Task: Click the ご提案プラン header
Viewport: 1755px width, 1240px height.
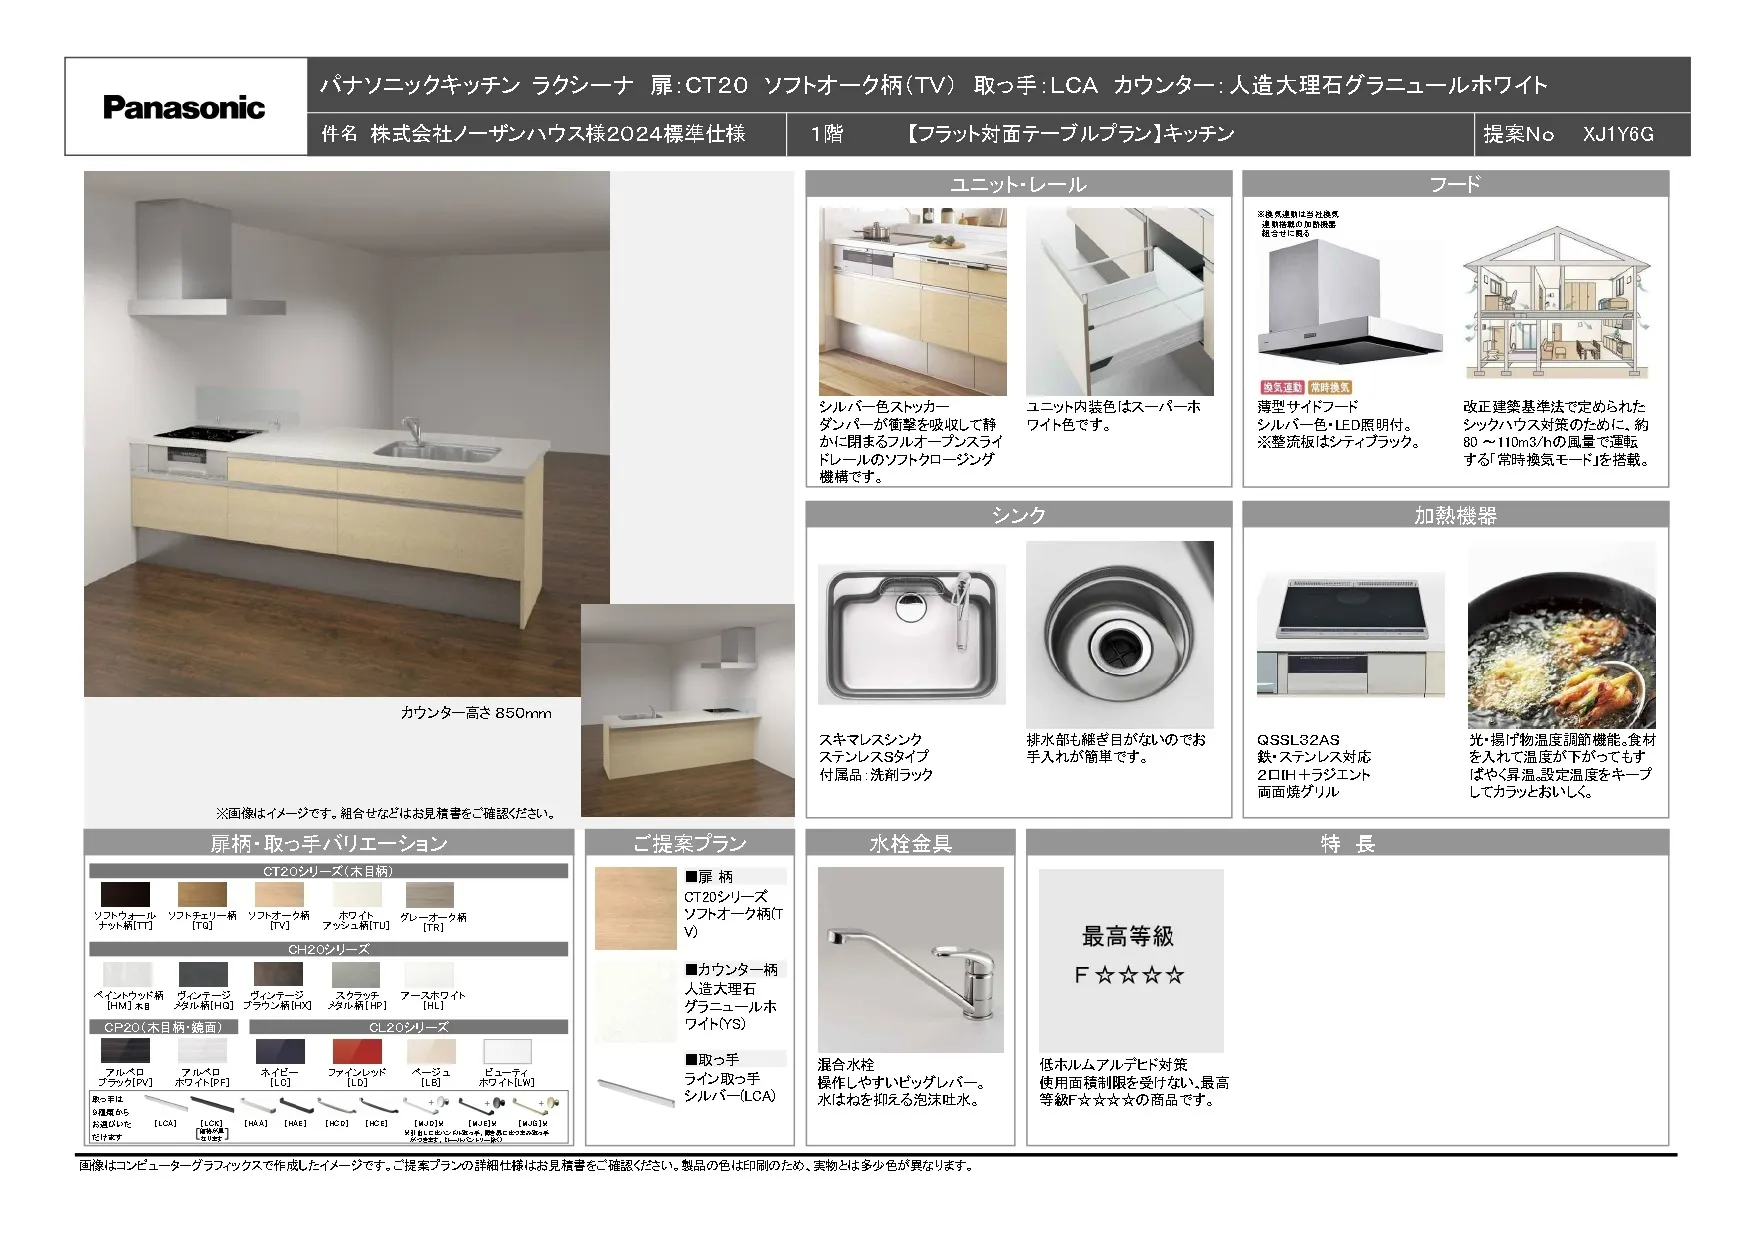Action: point(689,843)
